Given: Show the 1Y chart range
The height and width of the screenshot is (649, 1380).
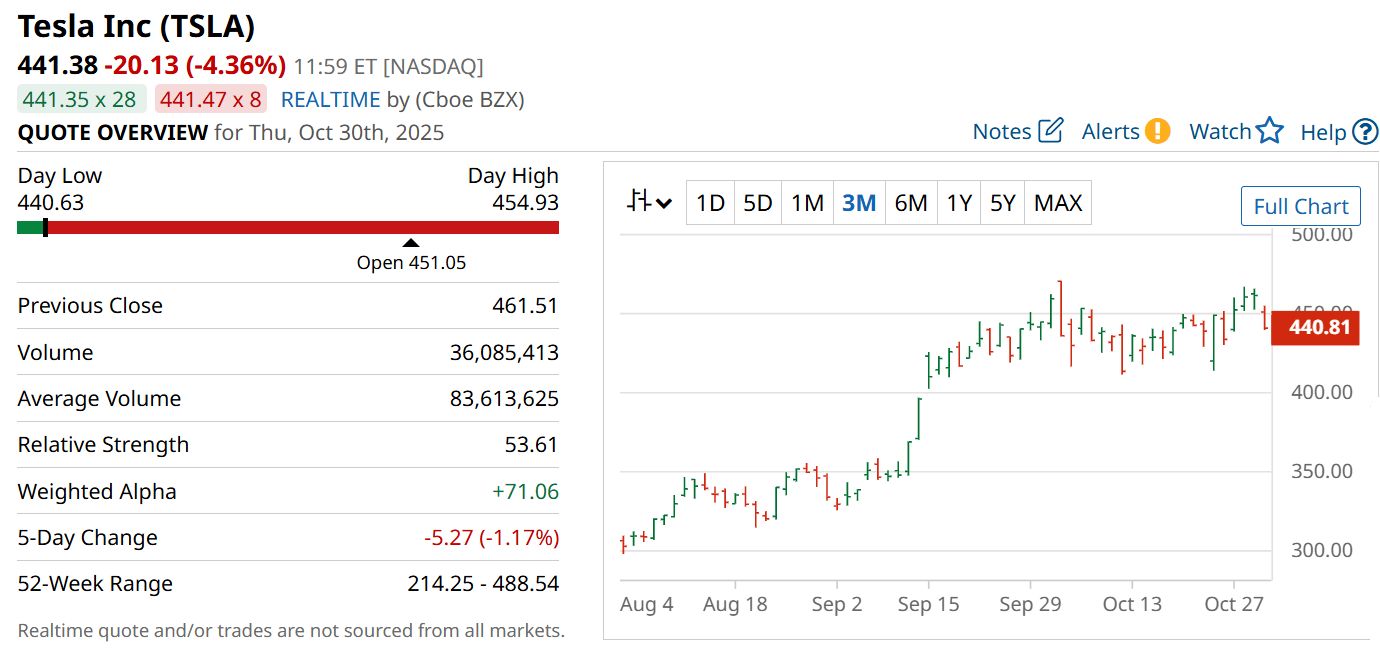Looking at the screenshot, I should 959,203.
